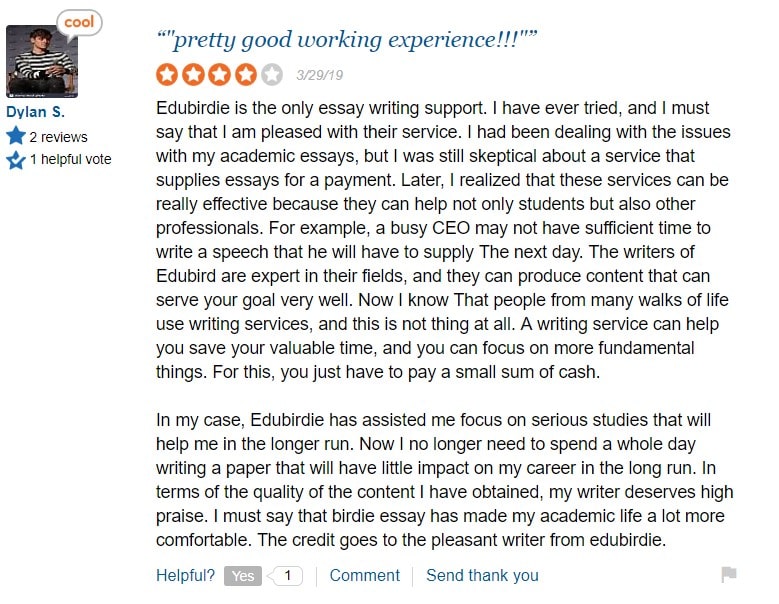
Task: Click Dylan S. profile photo
Action: pos(42,62)
